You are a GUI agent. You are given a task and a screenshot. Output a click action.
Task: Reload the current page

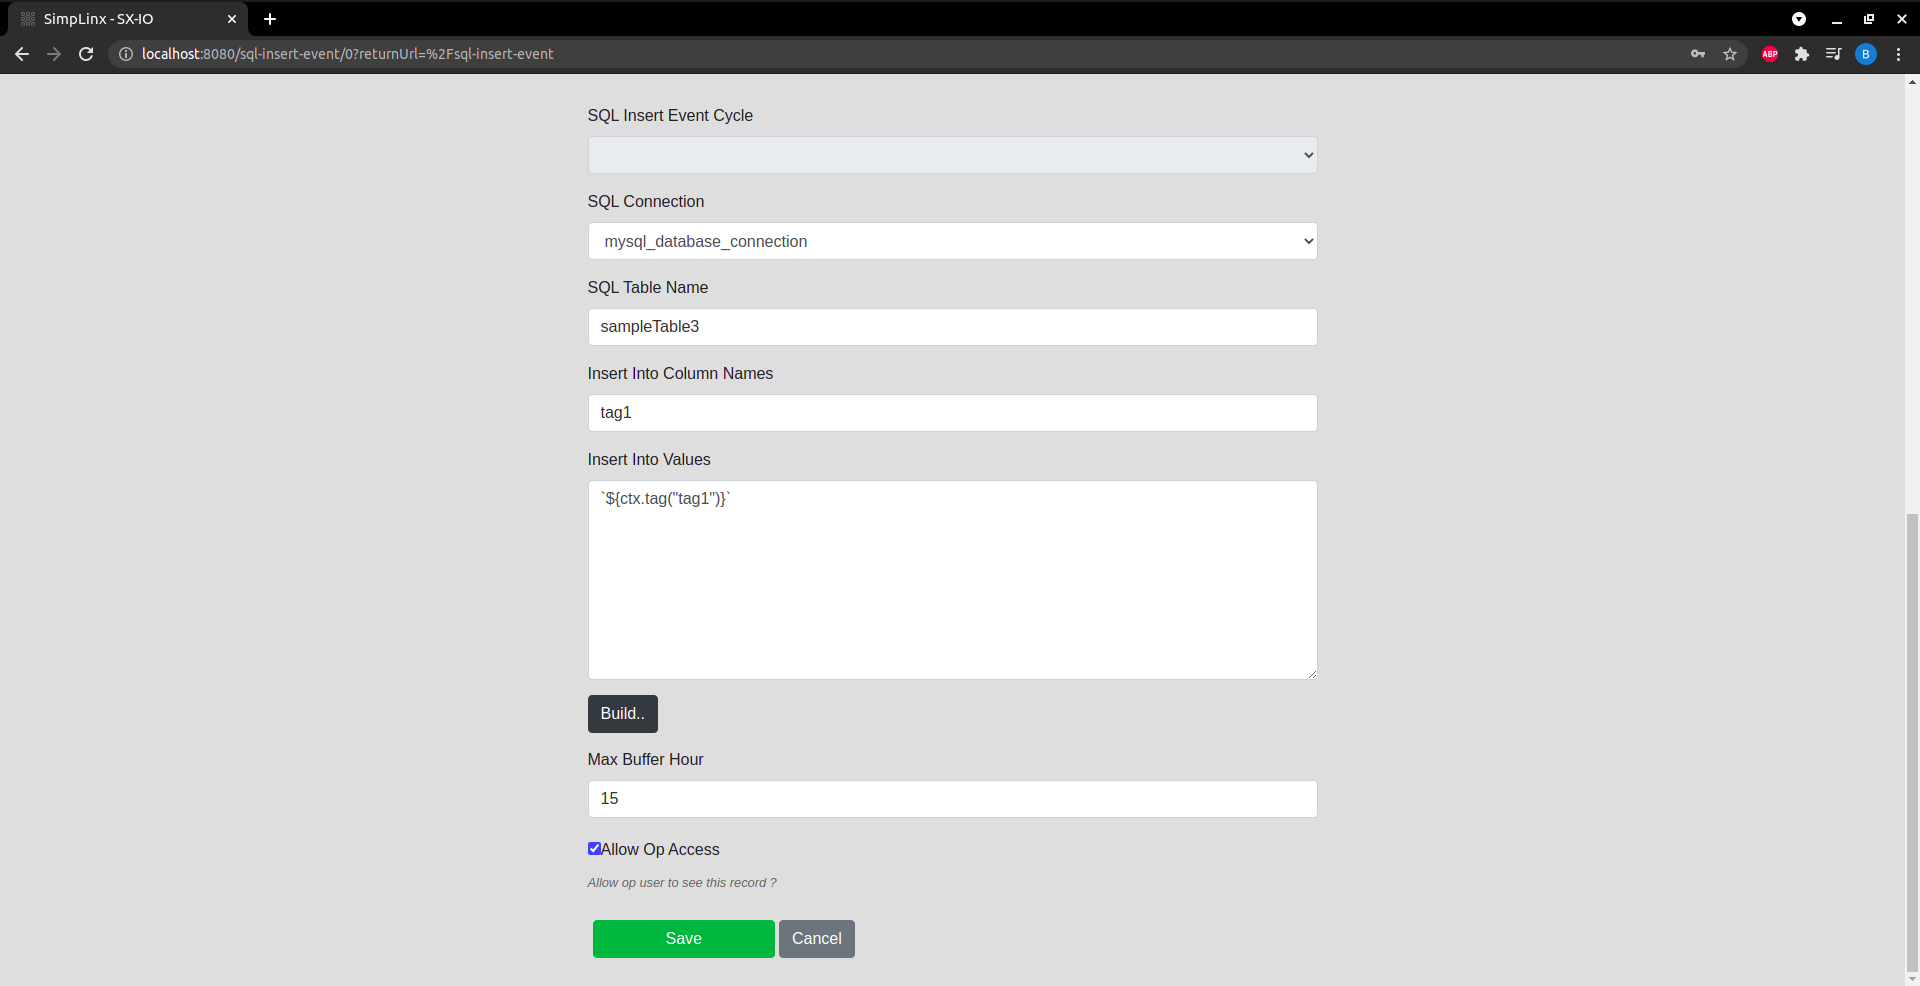pos(86,54)
